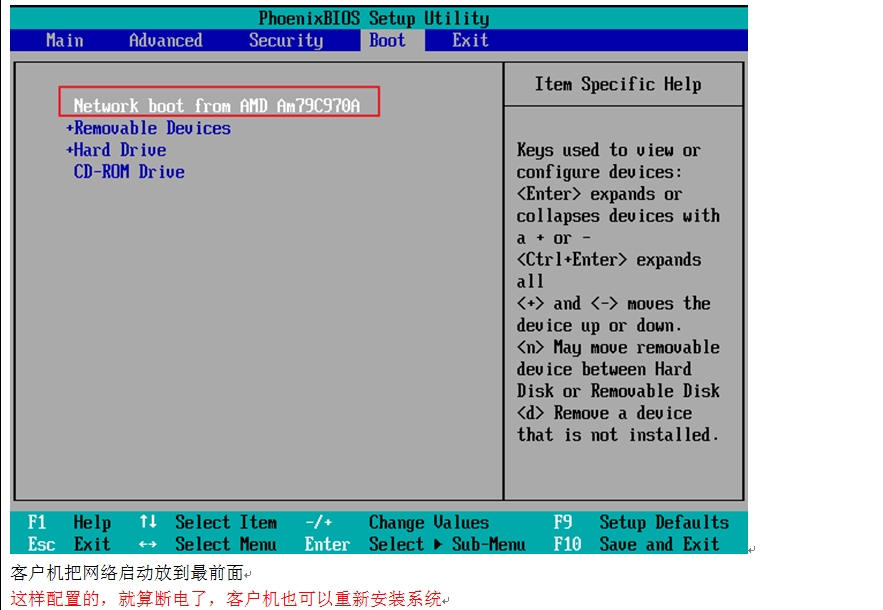Click the Enter Select Sub-Menu hint
Screen dimensions: 883x610
pyautogui.click(x=415, y=544)
